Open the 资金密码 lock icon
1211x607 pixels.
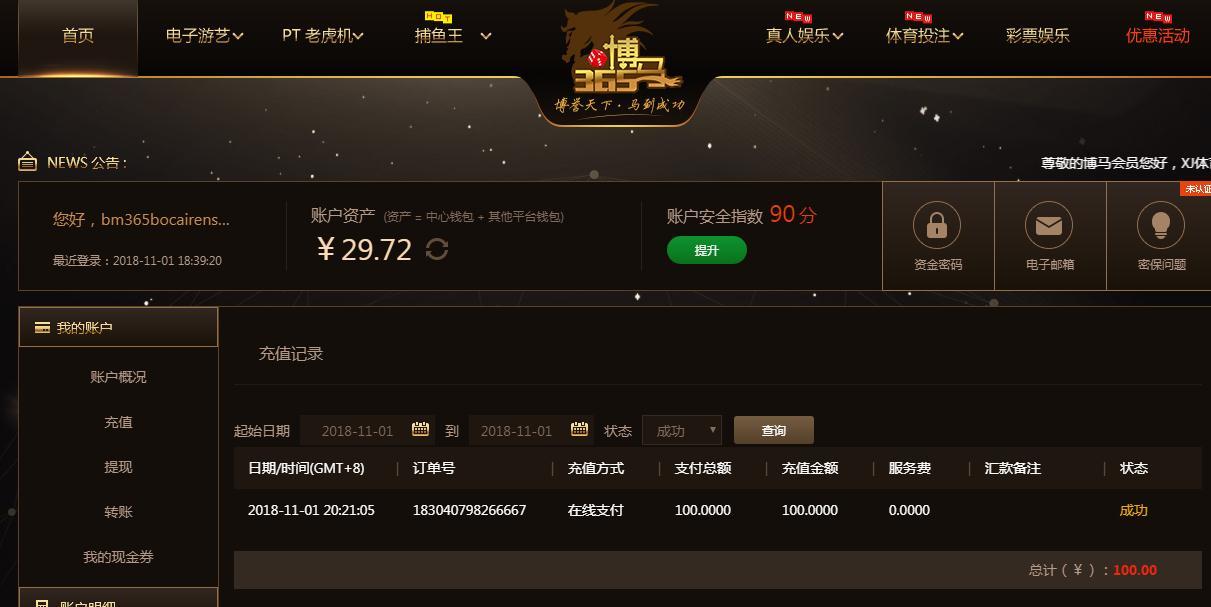pyautogui.click(x=937, y=226)
